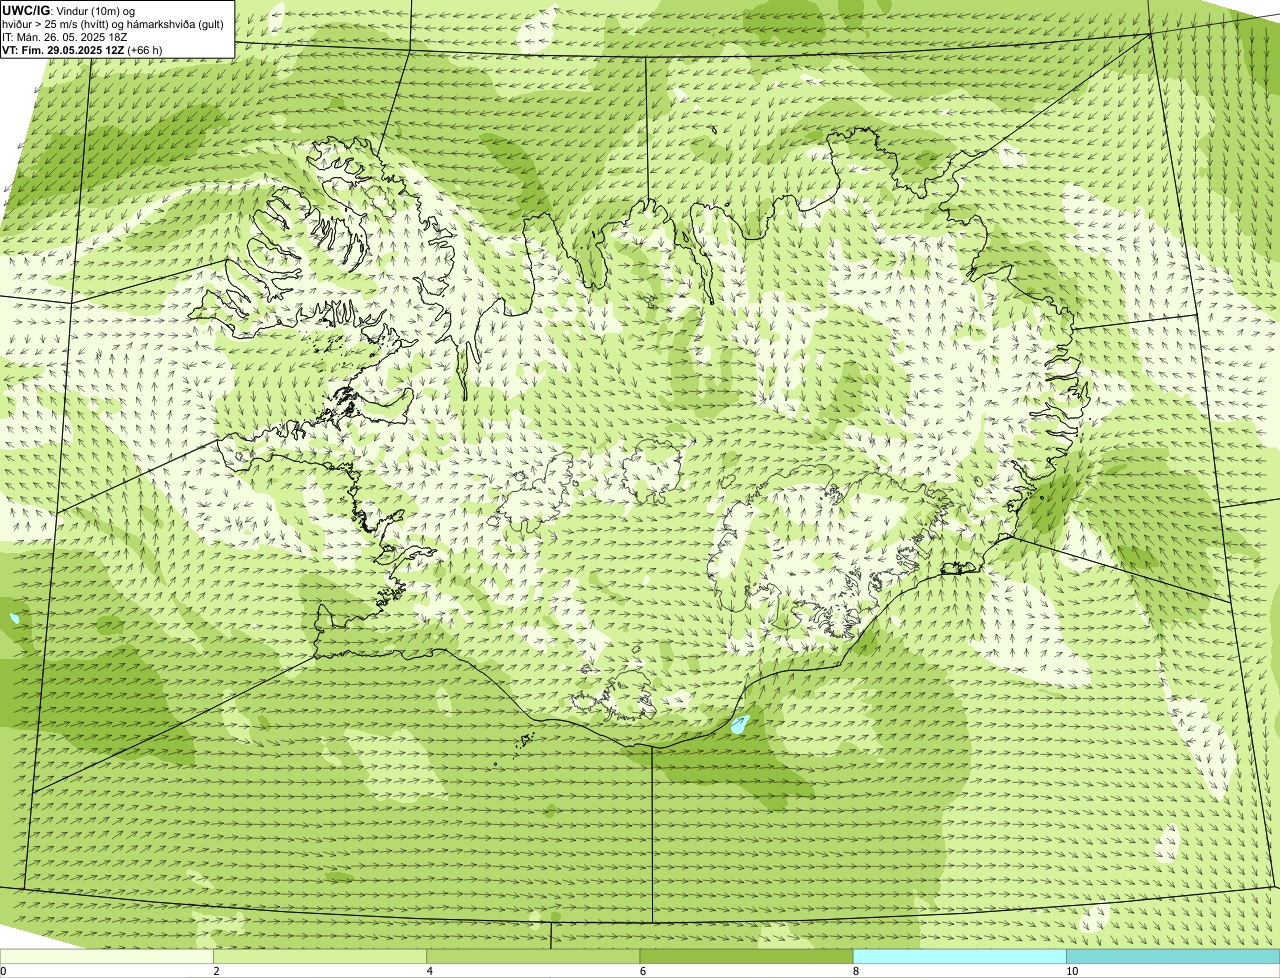1280x978 pixels.
Task: Click the legend scale label '4'
Action: coord(429,971)
